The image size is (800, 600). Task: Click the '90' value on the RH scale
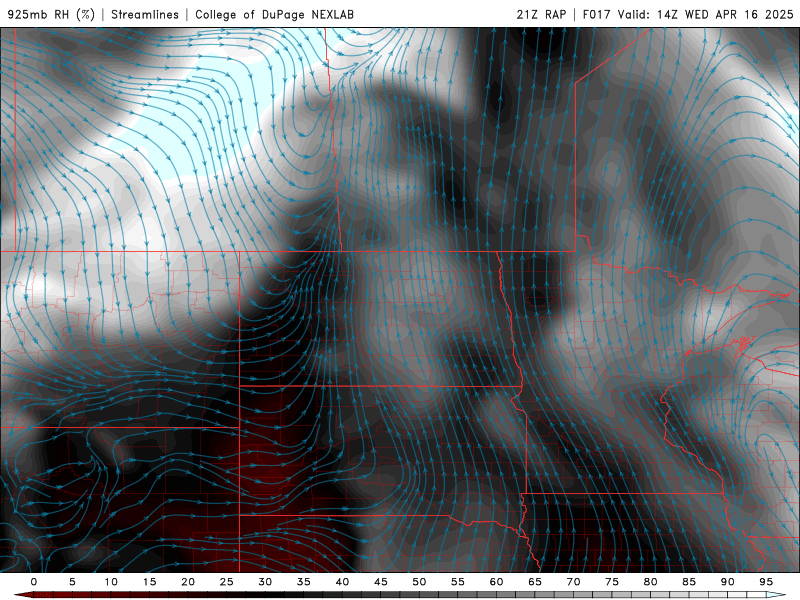coord(727,582)
